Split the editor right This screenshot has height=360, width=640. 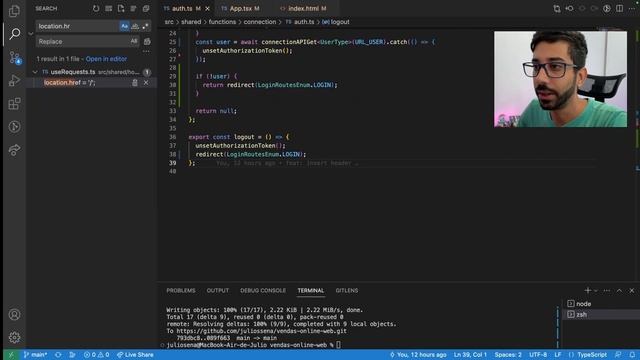click(619, 9)
